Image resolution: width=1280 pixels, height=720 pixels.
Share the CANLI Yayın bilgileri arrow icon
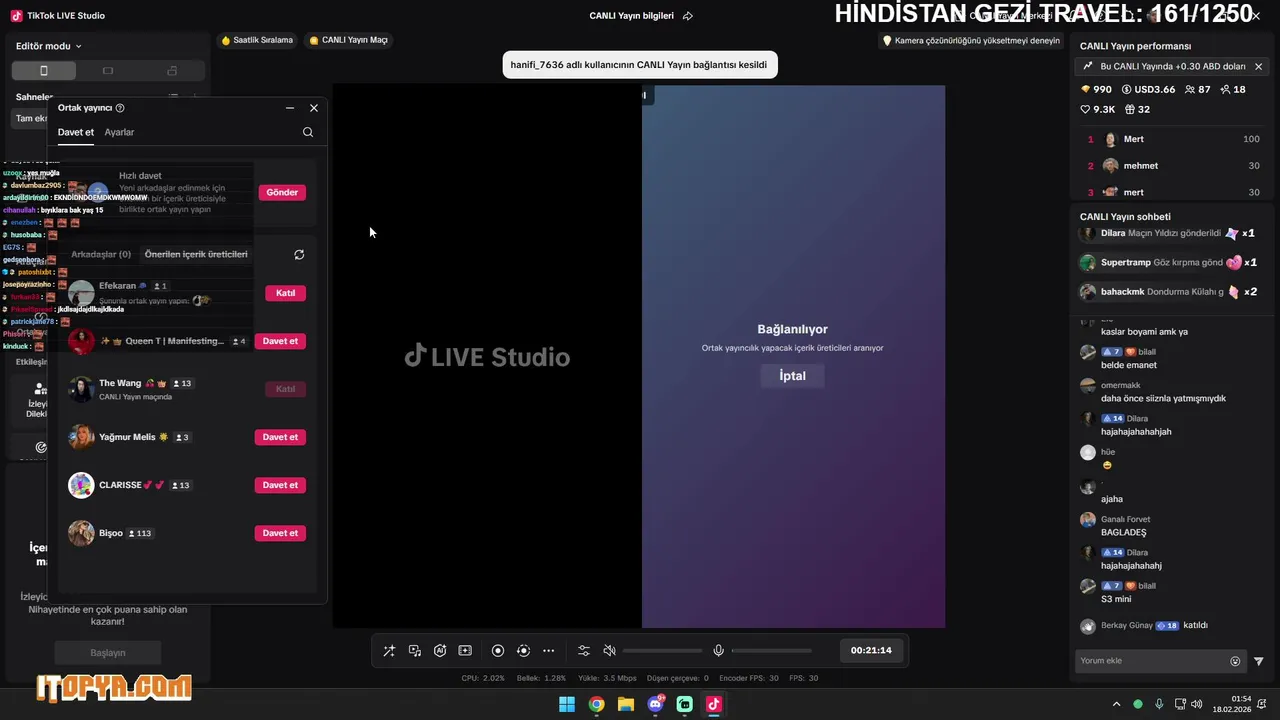(x=688, y=16)
